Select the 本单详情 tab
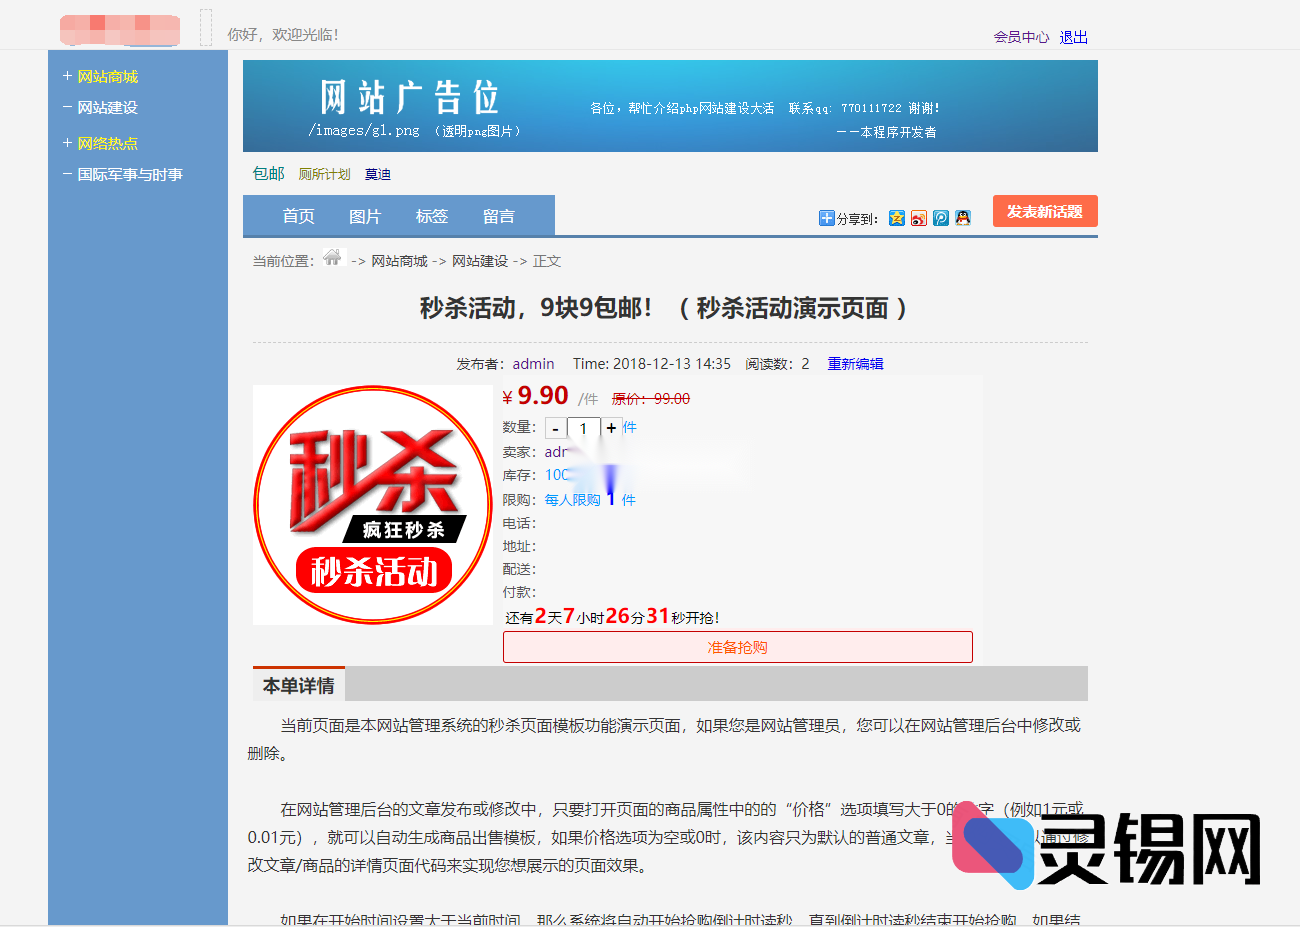The image size is (1300, 927). coord(298,684)
